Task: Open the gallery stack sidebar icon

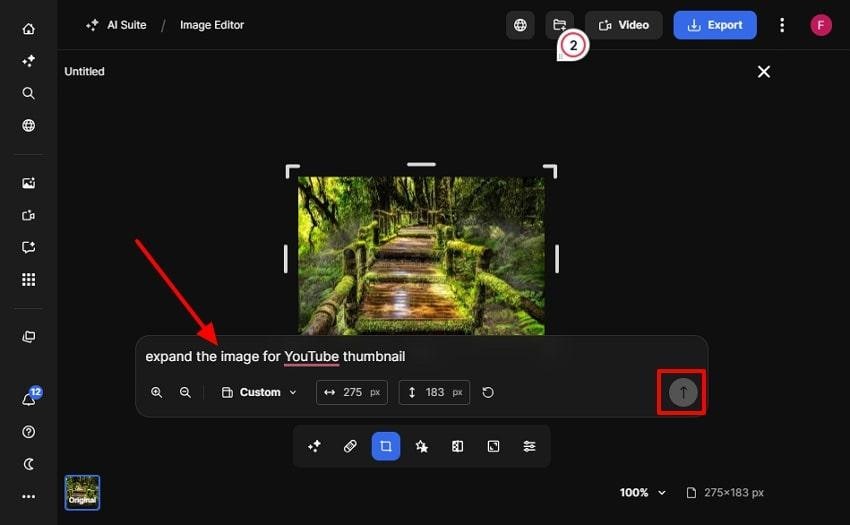Action: point(29,337)
